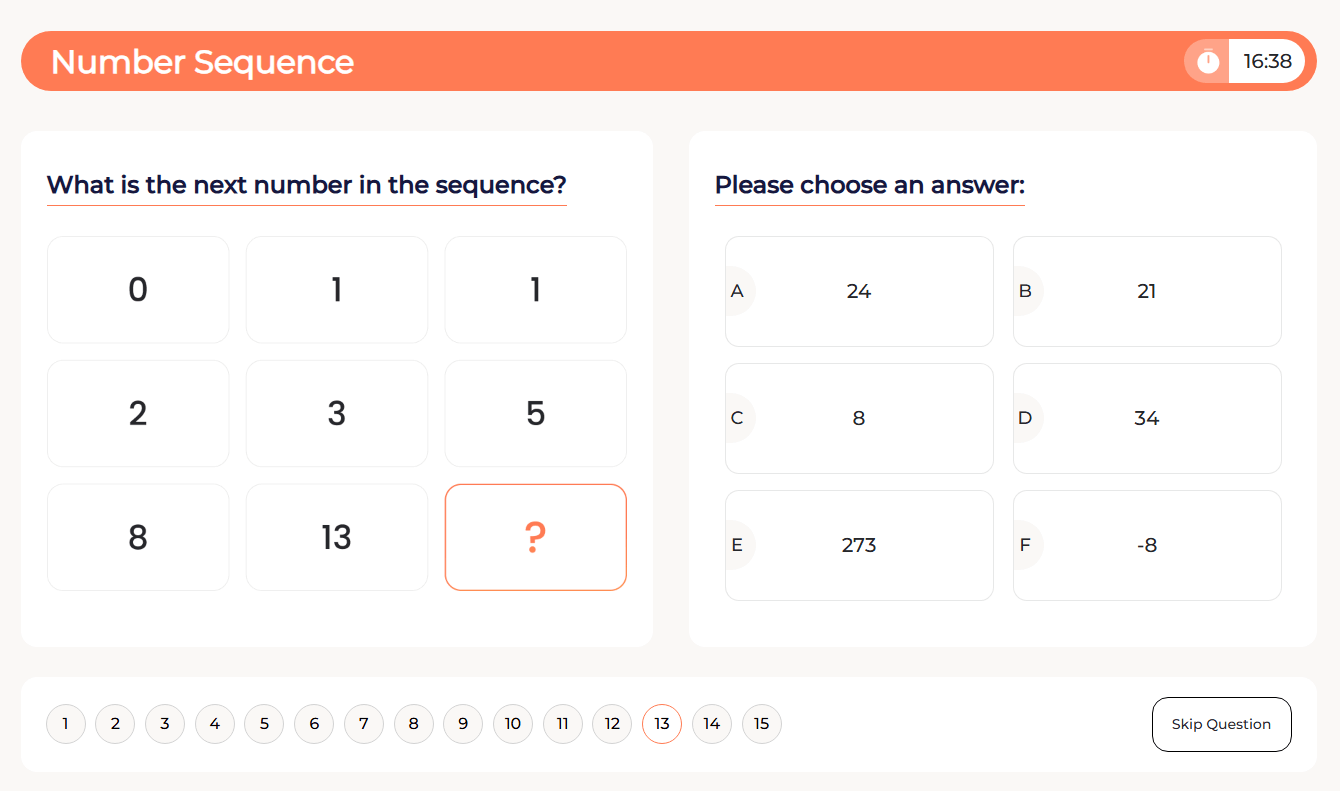Choose answer E with value 273
The image size is (1340, 791).
[859, 545]
